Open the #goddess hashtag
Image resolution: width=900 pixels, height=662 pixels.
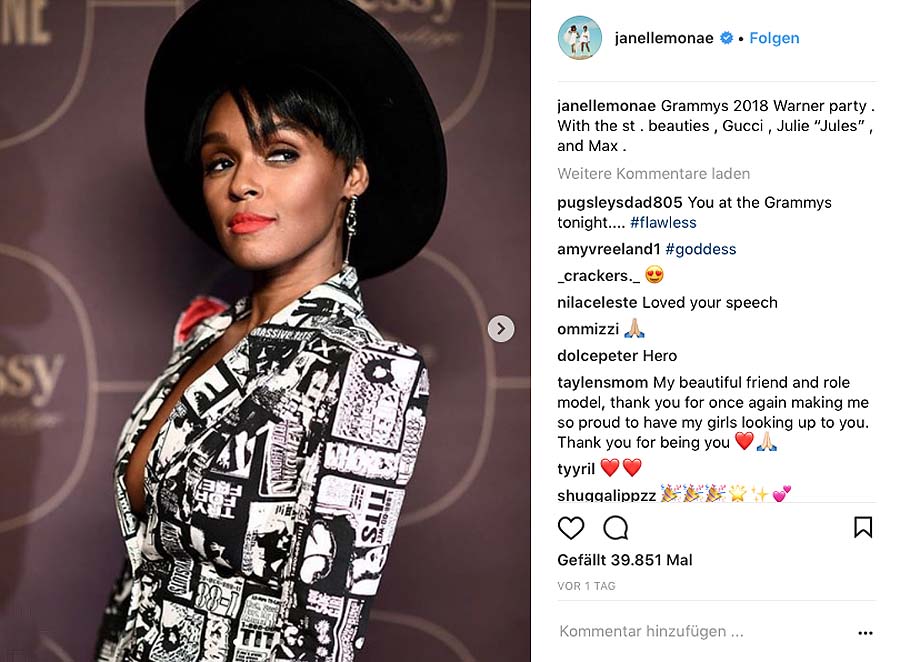click(700, 249)
